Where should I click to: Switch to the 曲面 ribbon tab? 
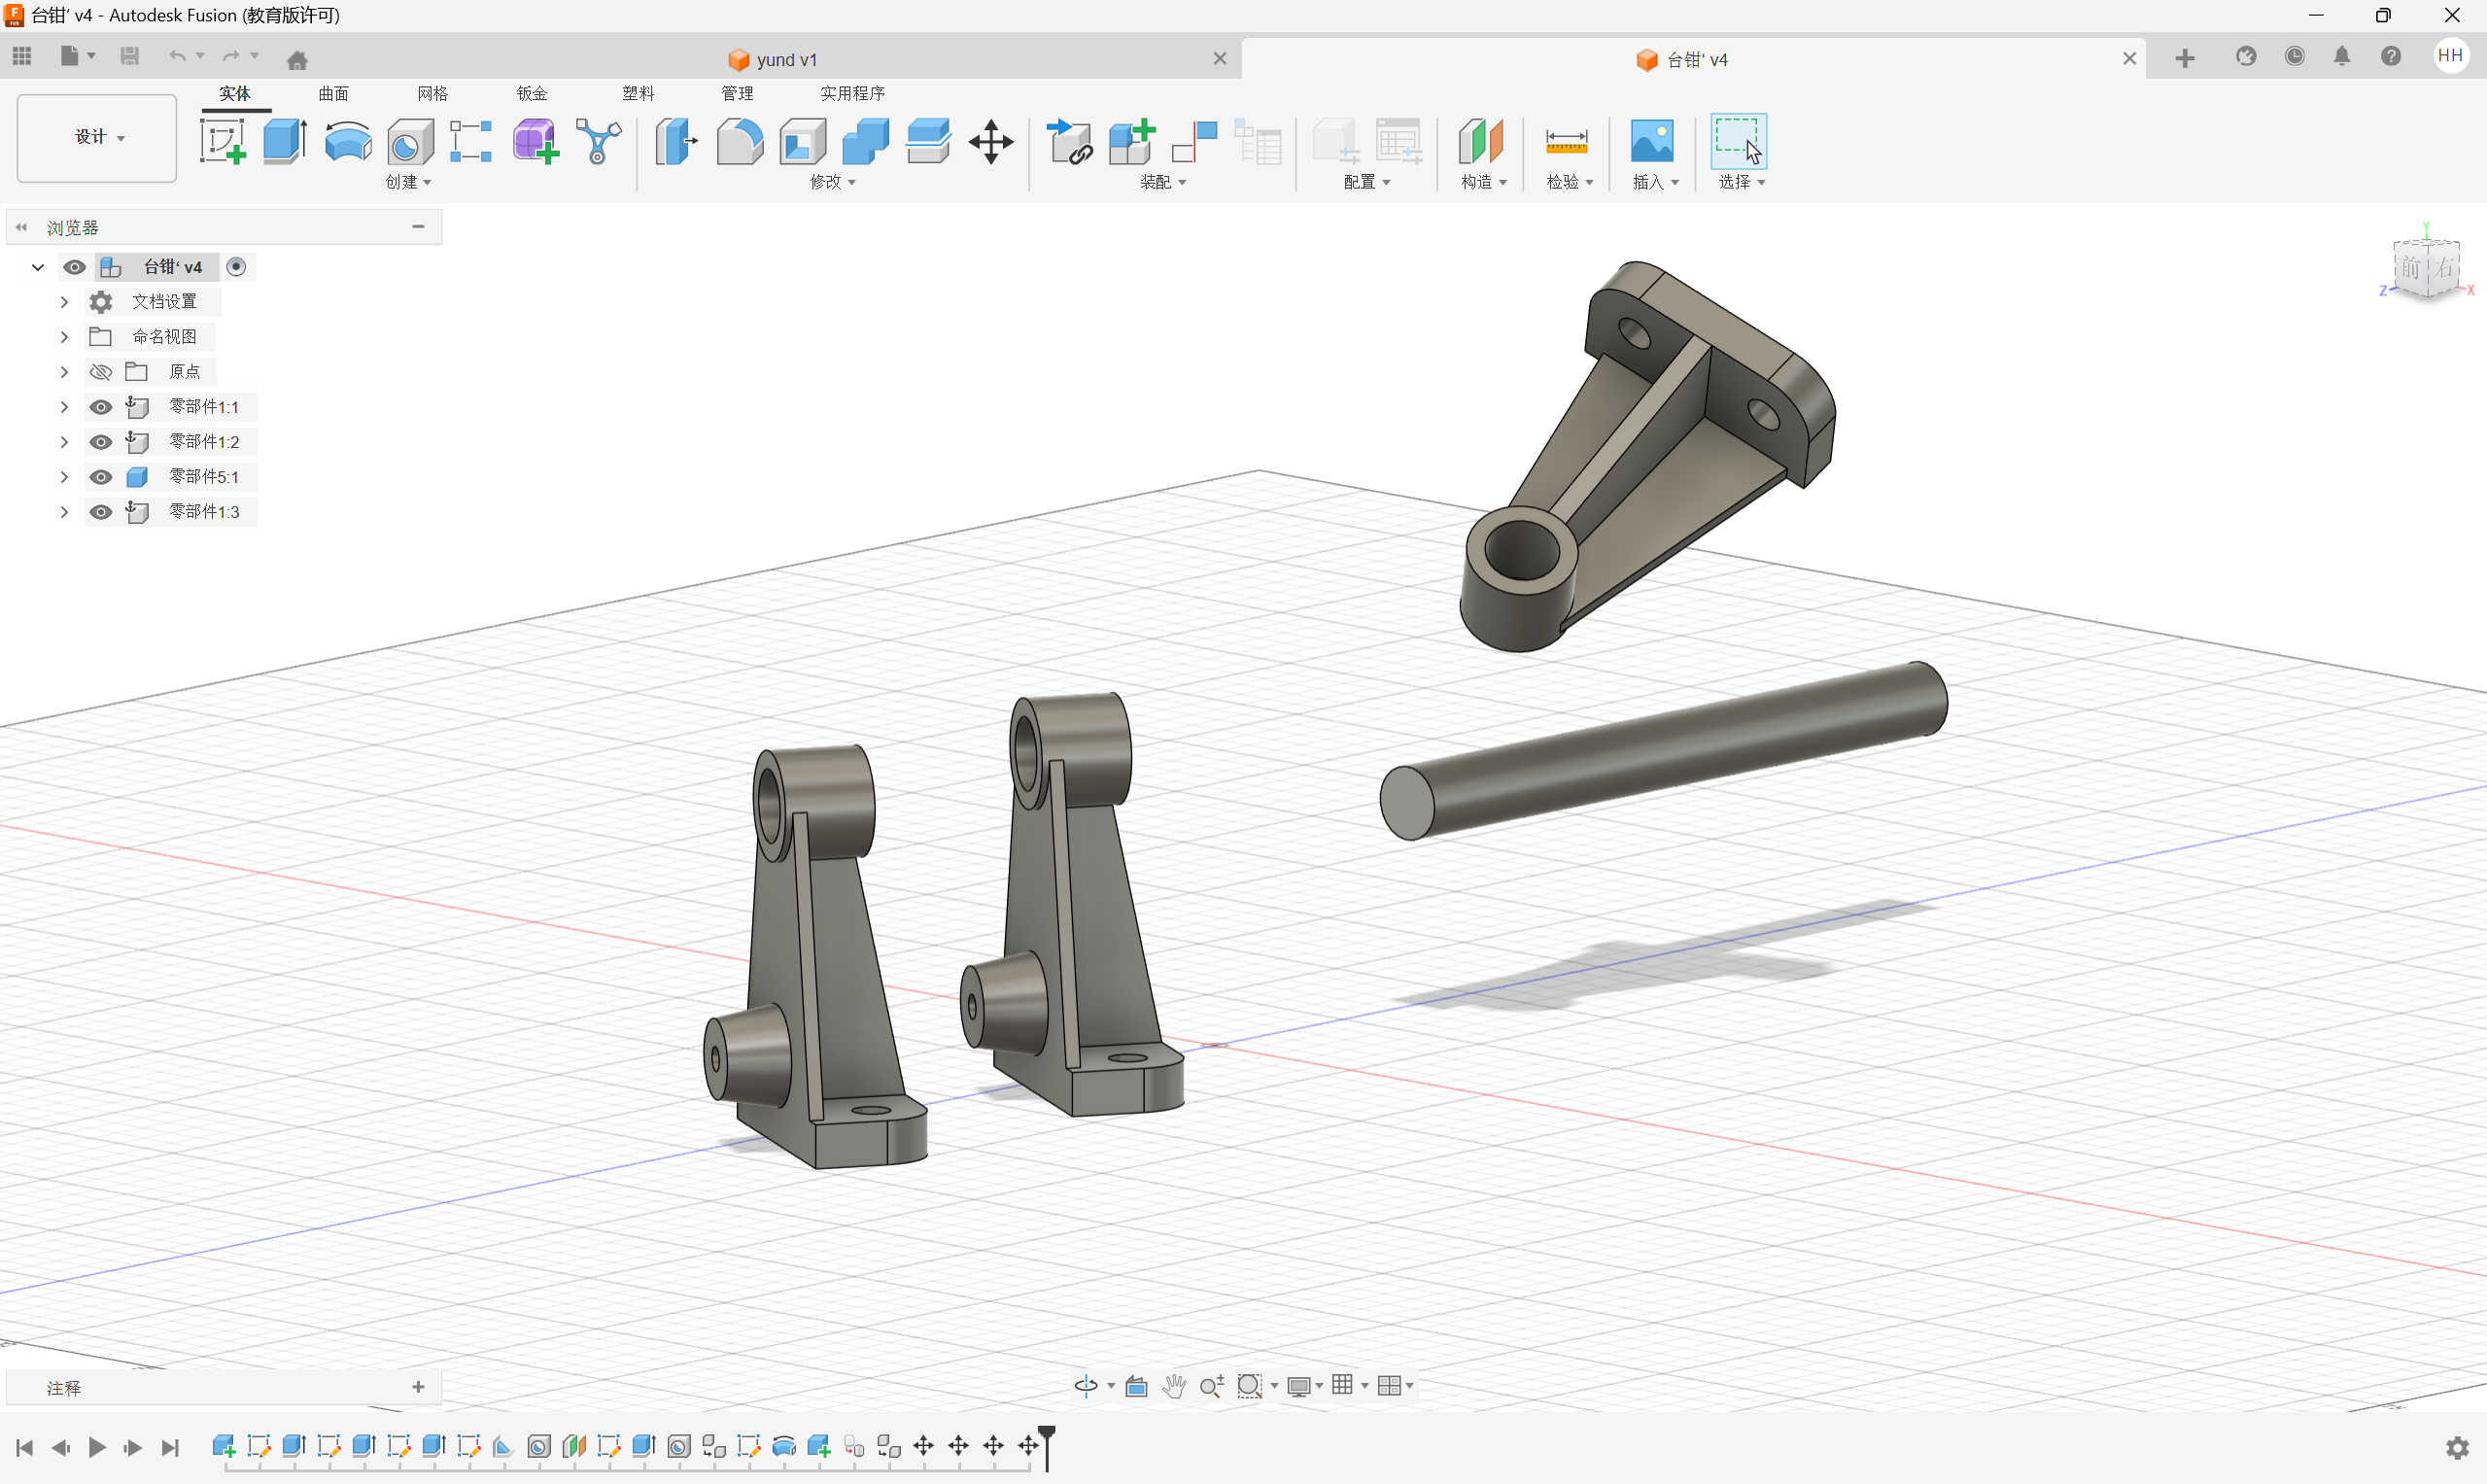pos(333,93)
